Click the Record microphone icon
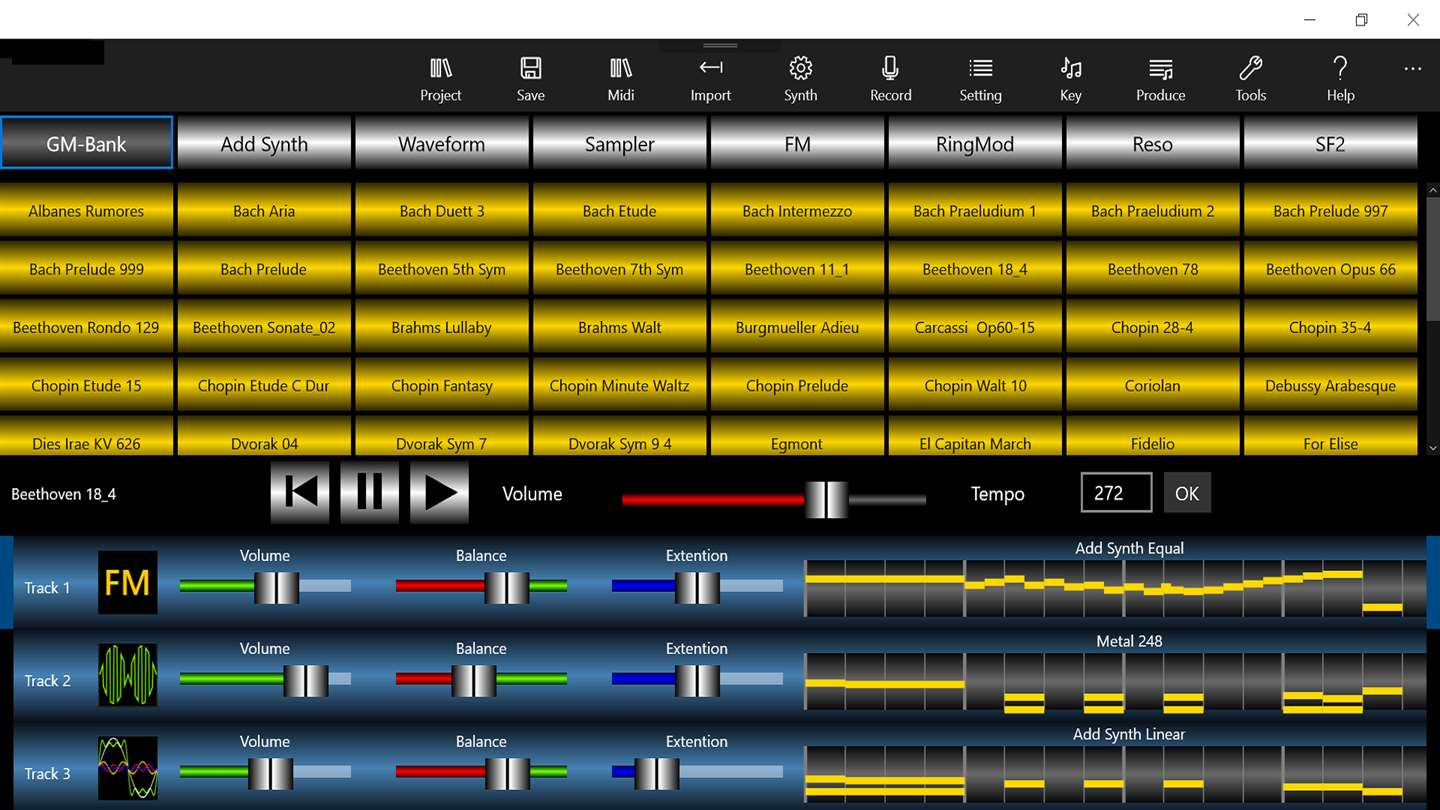Viewport: 1440px width, 810px height. pyautogui.click(x=890, y=68)
